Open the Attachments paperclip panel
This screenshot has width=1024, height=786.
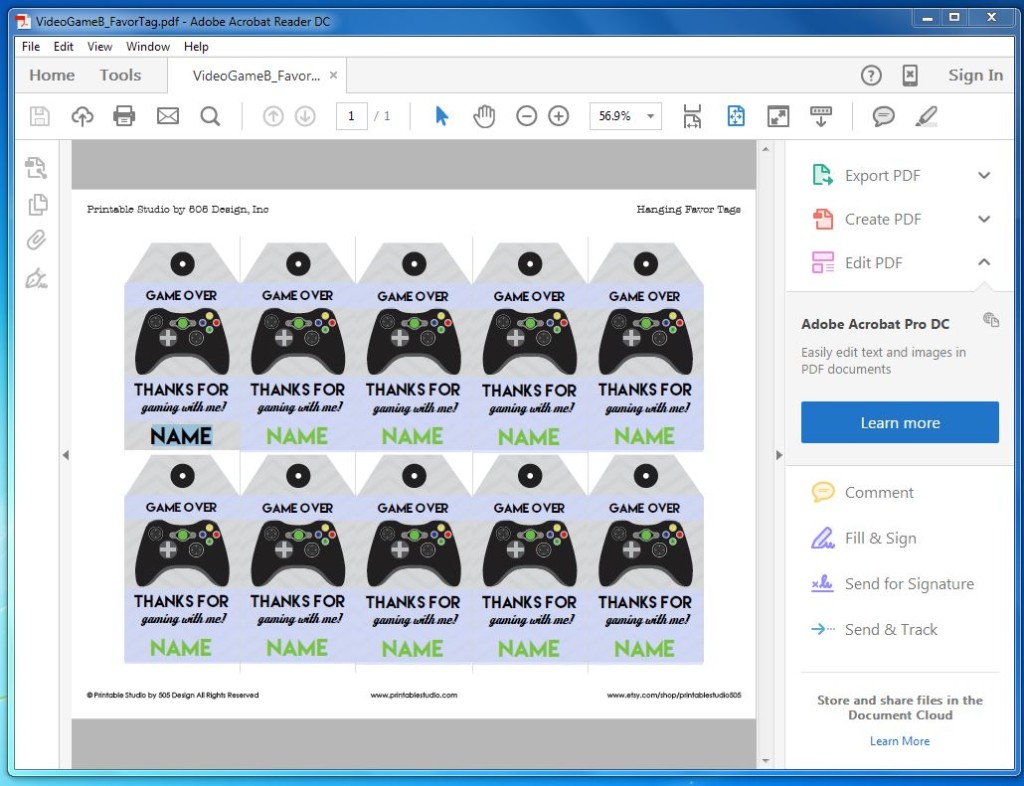click(37, 240)
